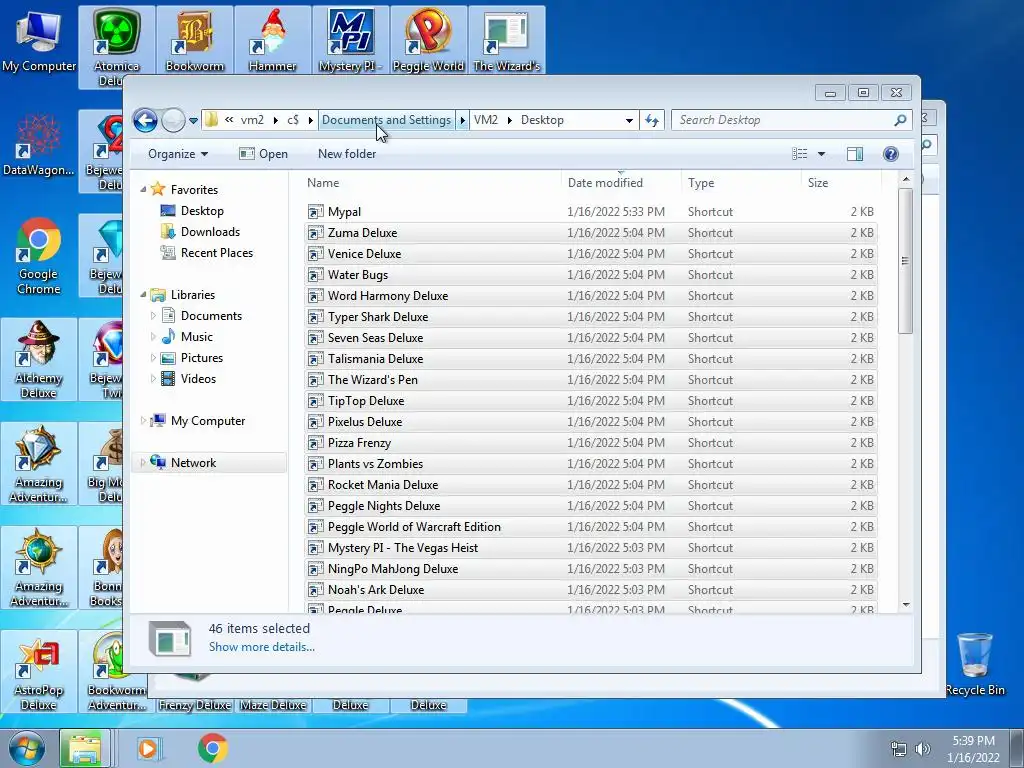
Task: Open Chrome from the taskbar
Action: 212,748
